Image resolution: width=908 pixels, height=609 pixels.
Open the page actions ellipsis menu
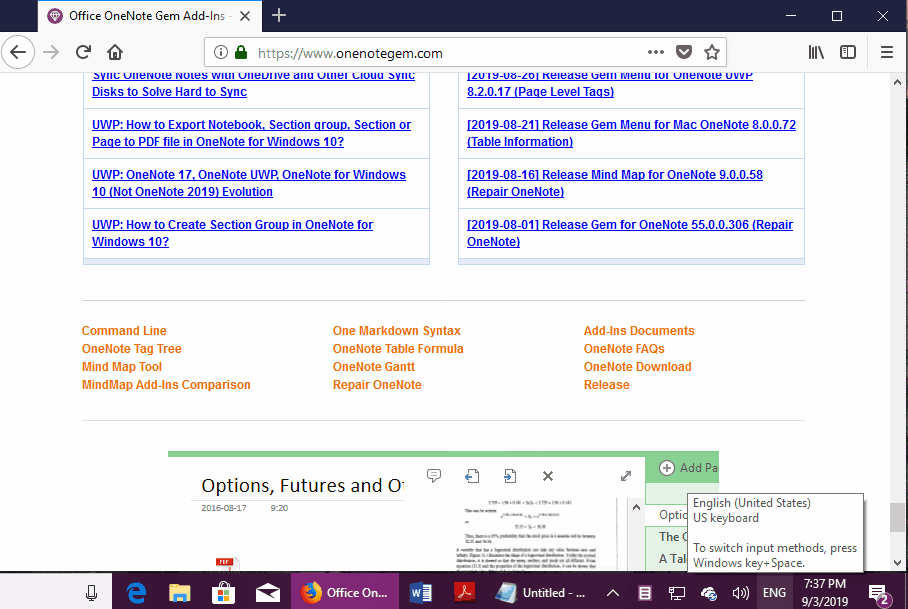pos(655,51)
